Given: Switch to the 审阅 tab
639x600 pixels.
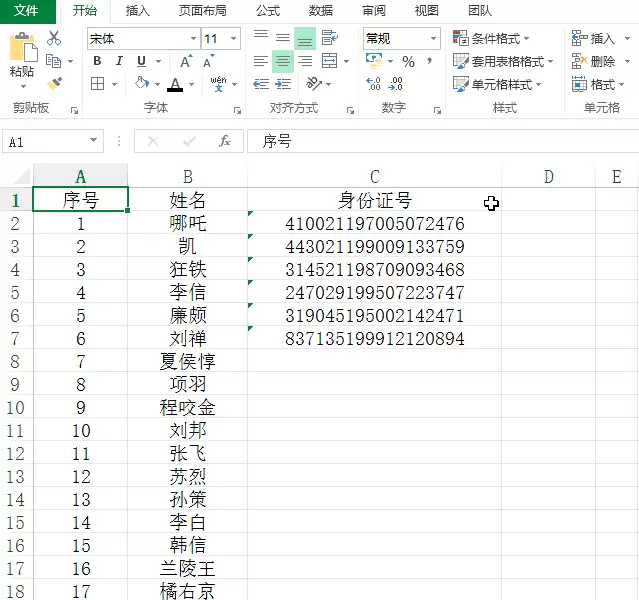Looking at the screenshot, I should pos(374,11).
